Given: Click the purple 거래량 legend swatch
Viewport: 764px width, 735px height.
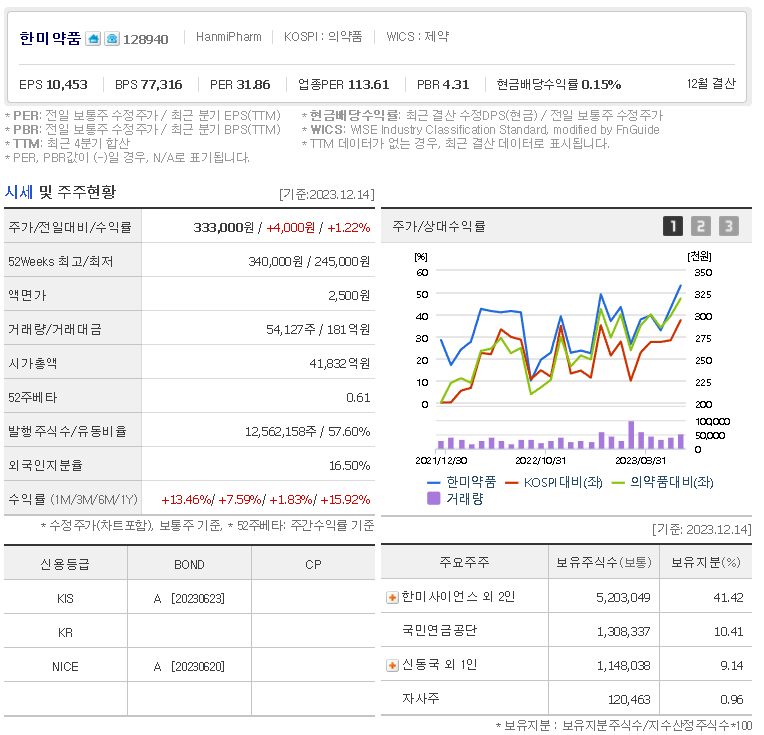Looking at the screenshot, I should click(434, 498).
